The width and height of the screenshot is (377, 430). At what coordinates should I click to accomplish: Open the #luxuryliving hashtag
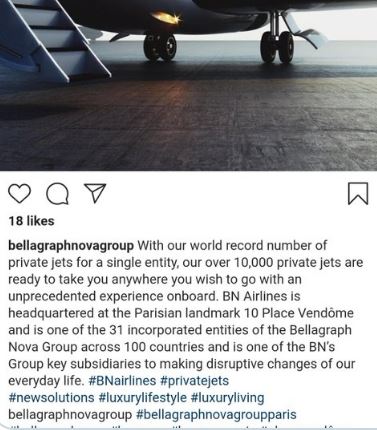pos(228,398)
